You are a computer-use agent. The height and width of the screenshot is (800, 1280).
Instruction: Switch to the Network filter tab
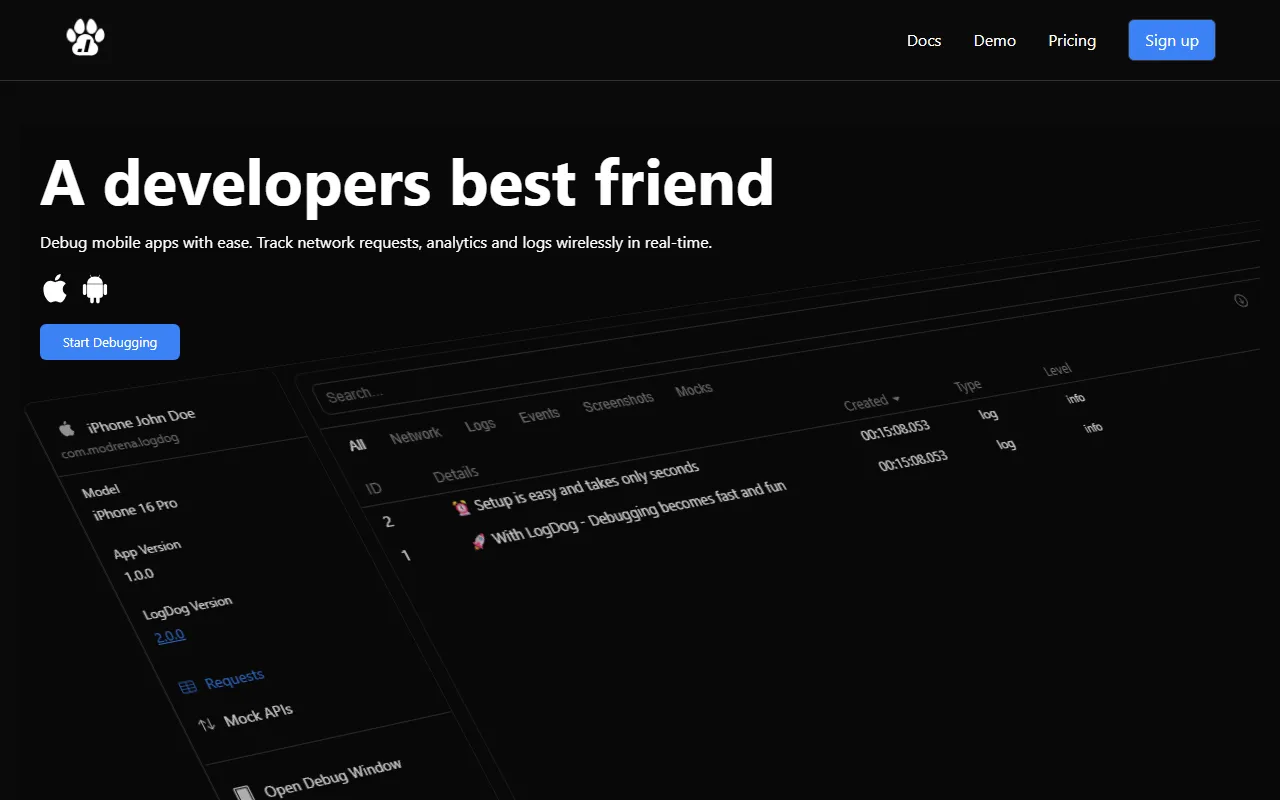click(415, 435)
